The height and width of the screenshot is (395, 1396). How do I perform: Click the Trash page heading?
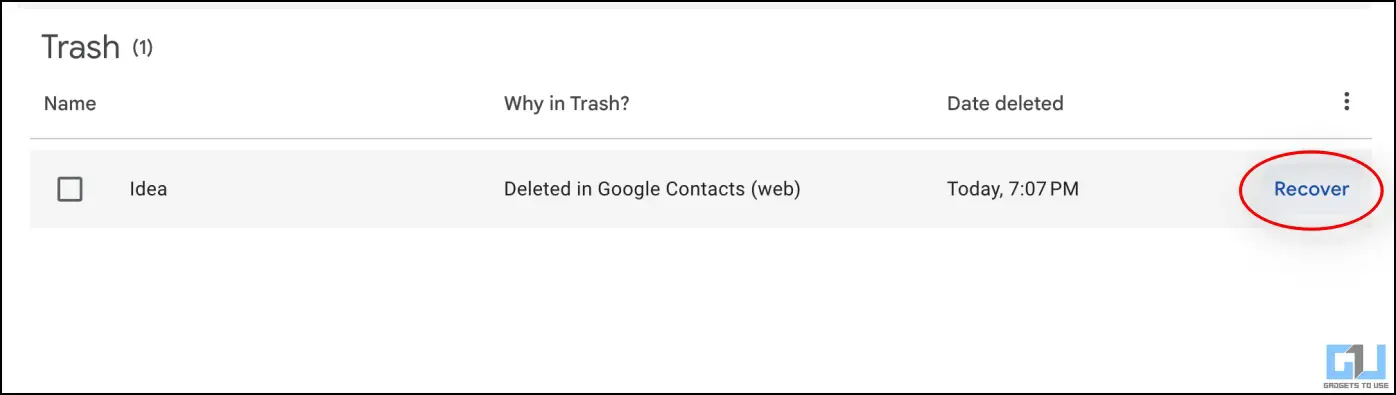click(81, 47)
